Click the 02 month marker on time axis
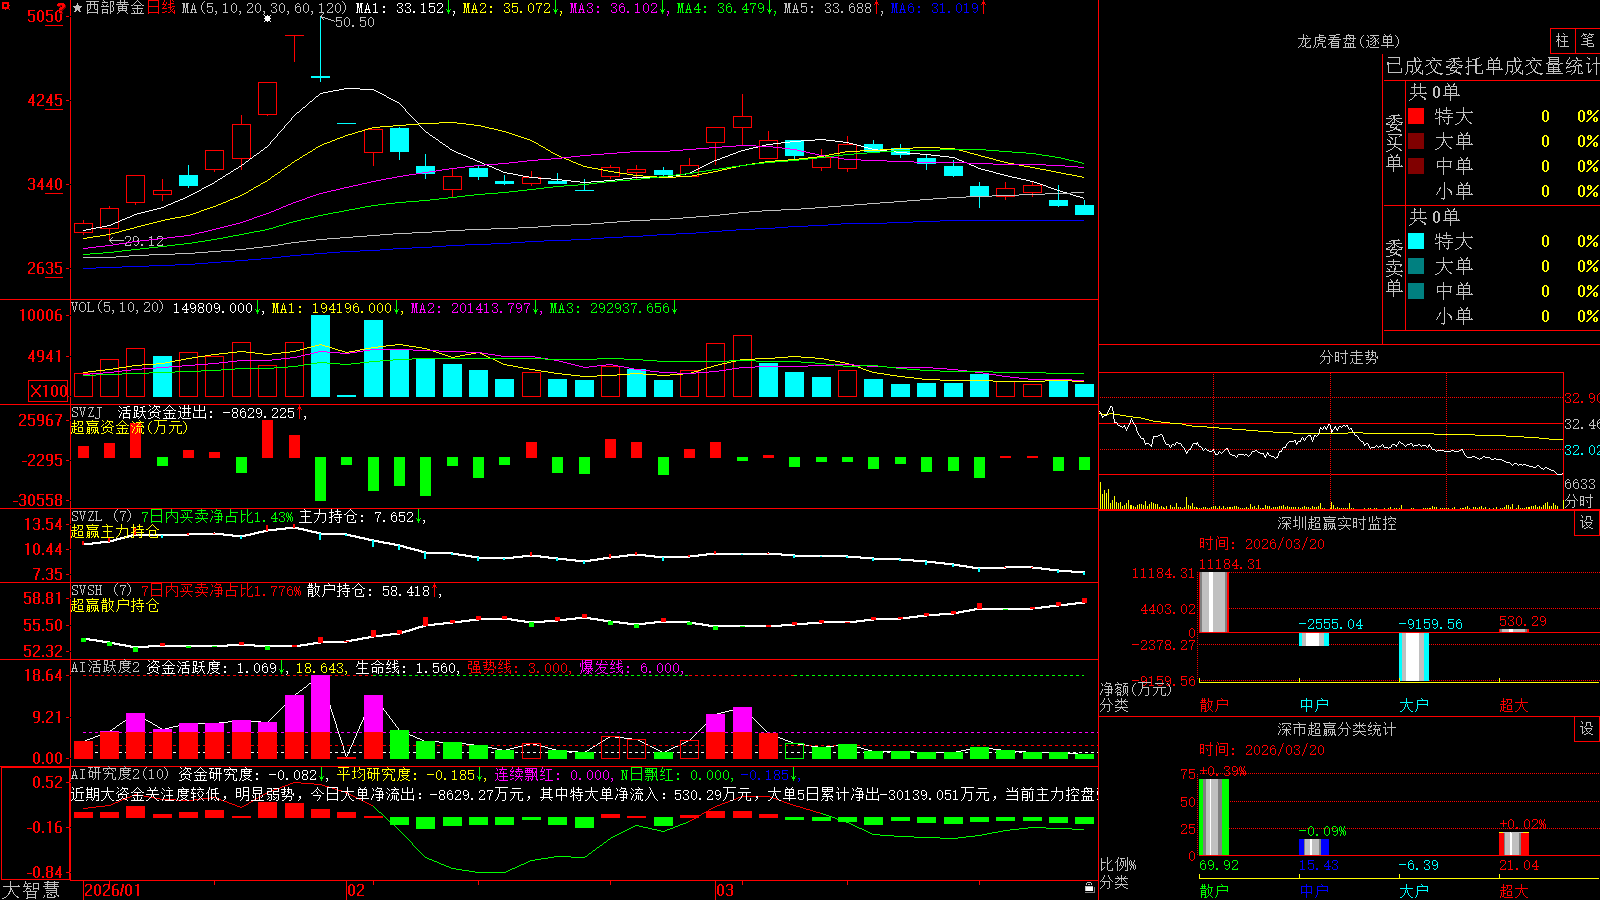Viewport: 1600px width, 900px height. (355, 890)
